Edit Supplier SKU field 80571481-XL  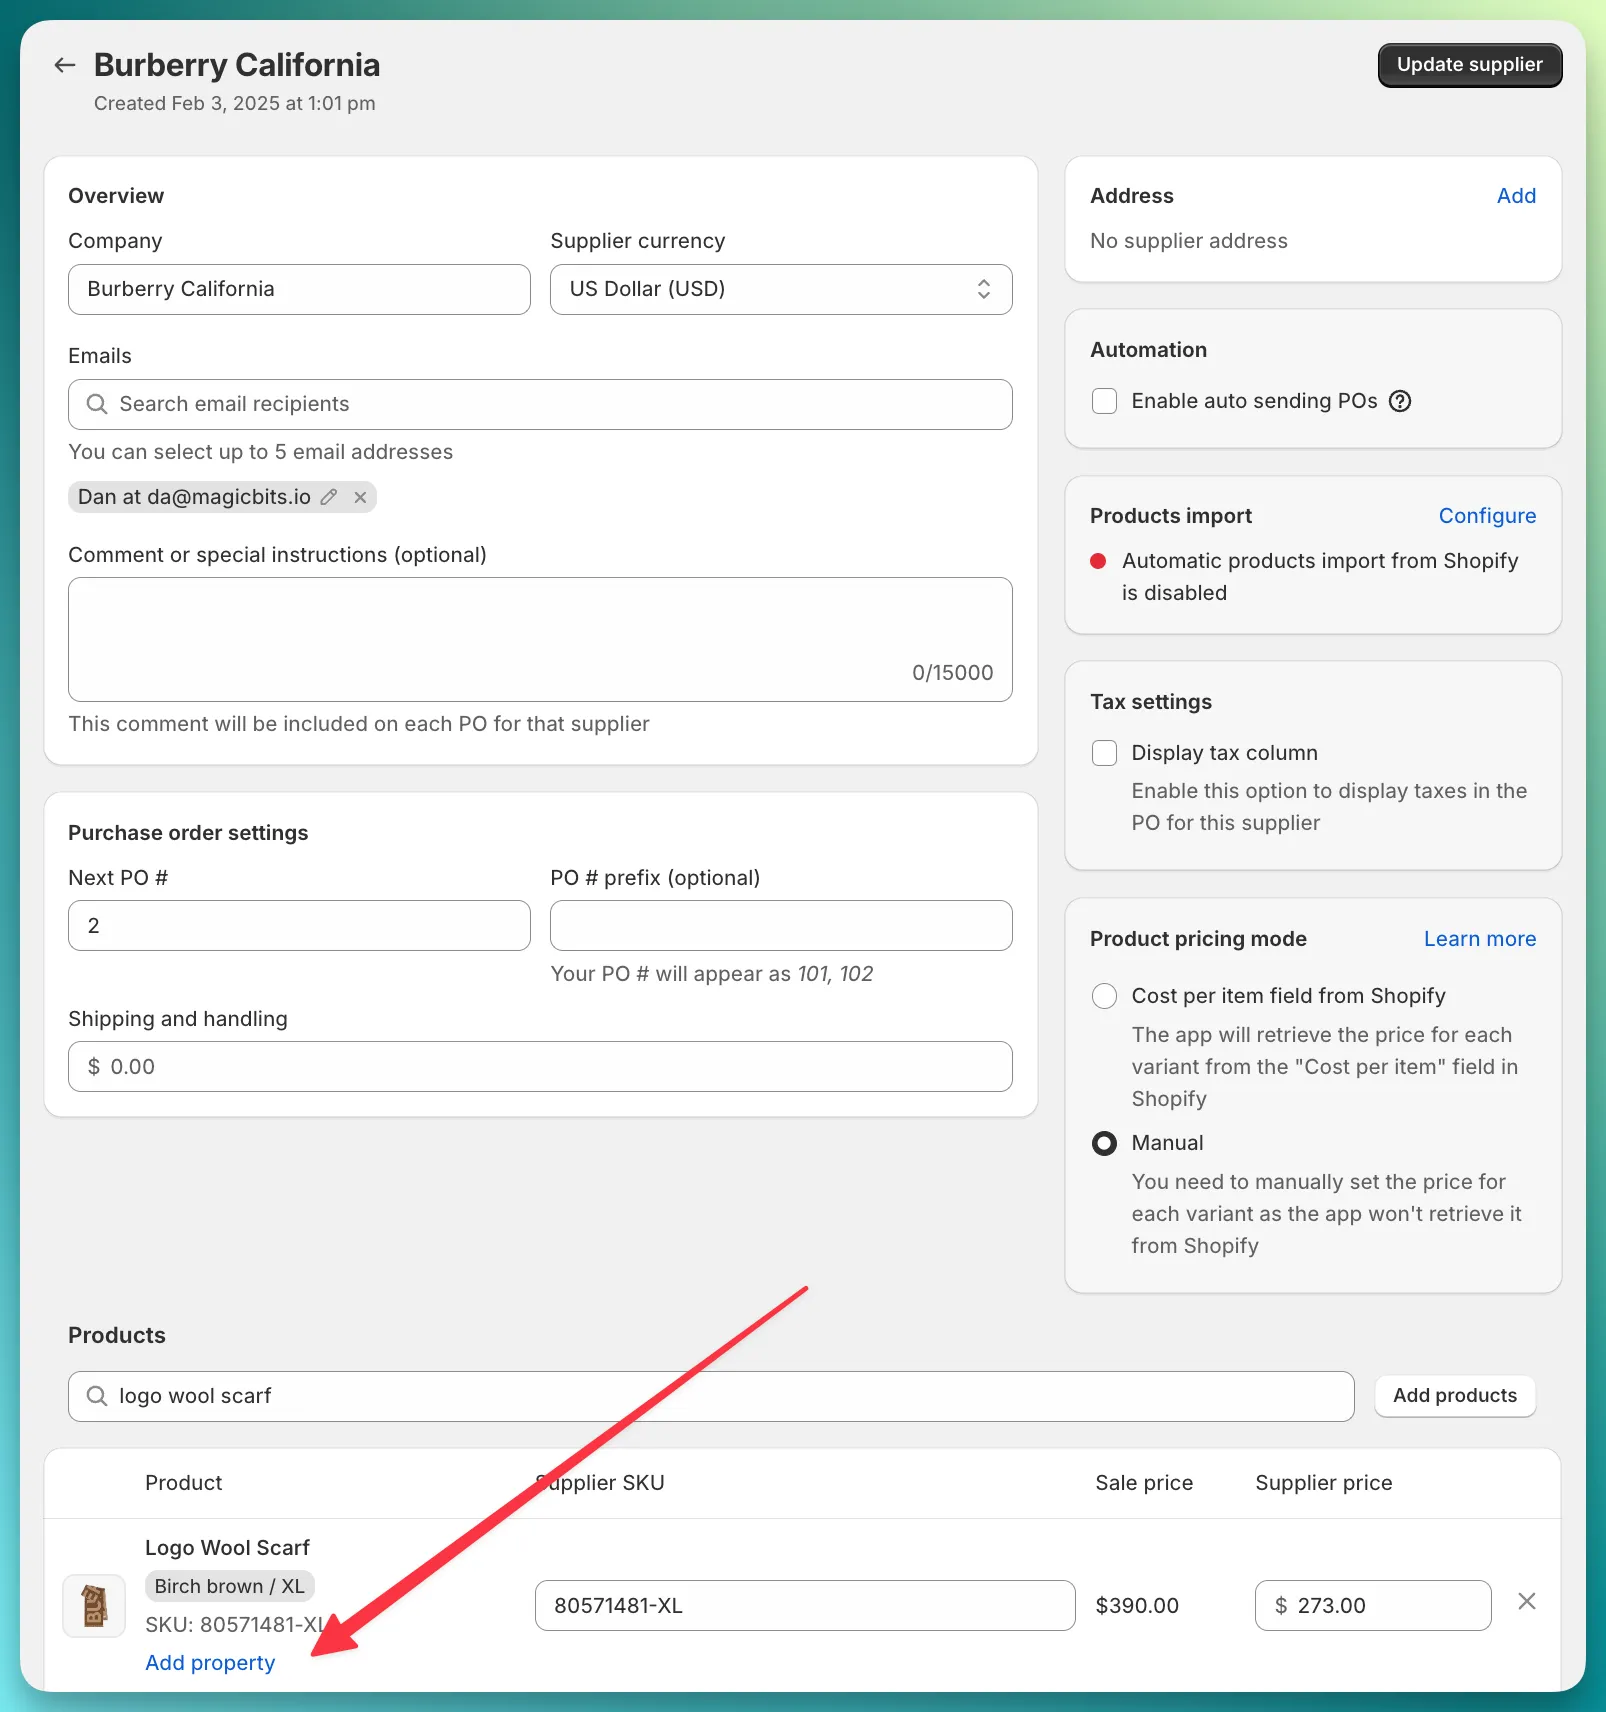click(x=805, y=1606)
